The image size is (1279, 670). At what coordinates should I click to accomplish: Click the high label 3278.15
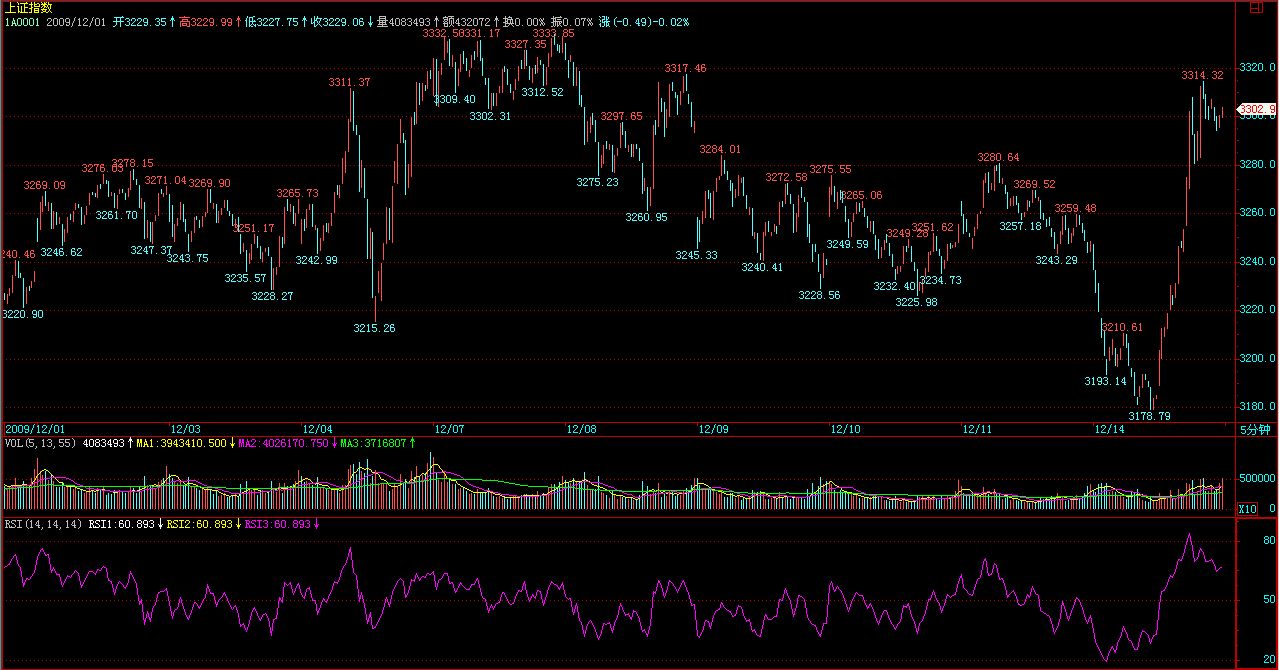tap(133, 163)
